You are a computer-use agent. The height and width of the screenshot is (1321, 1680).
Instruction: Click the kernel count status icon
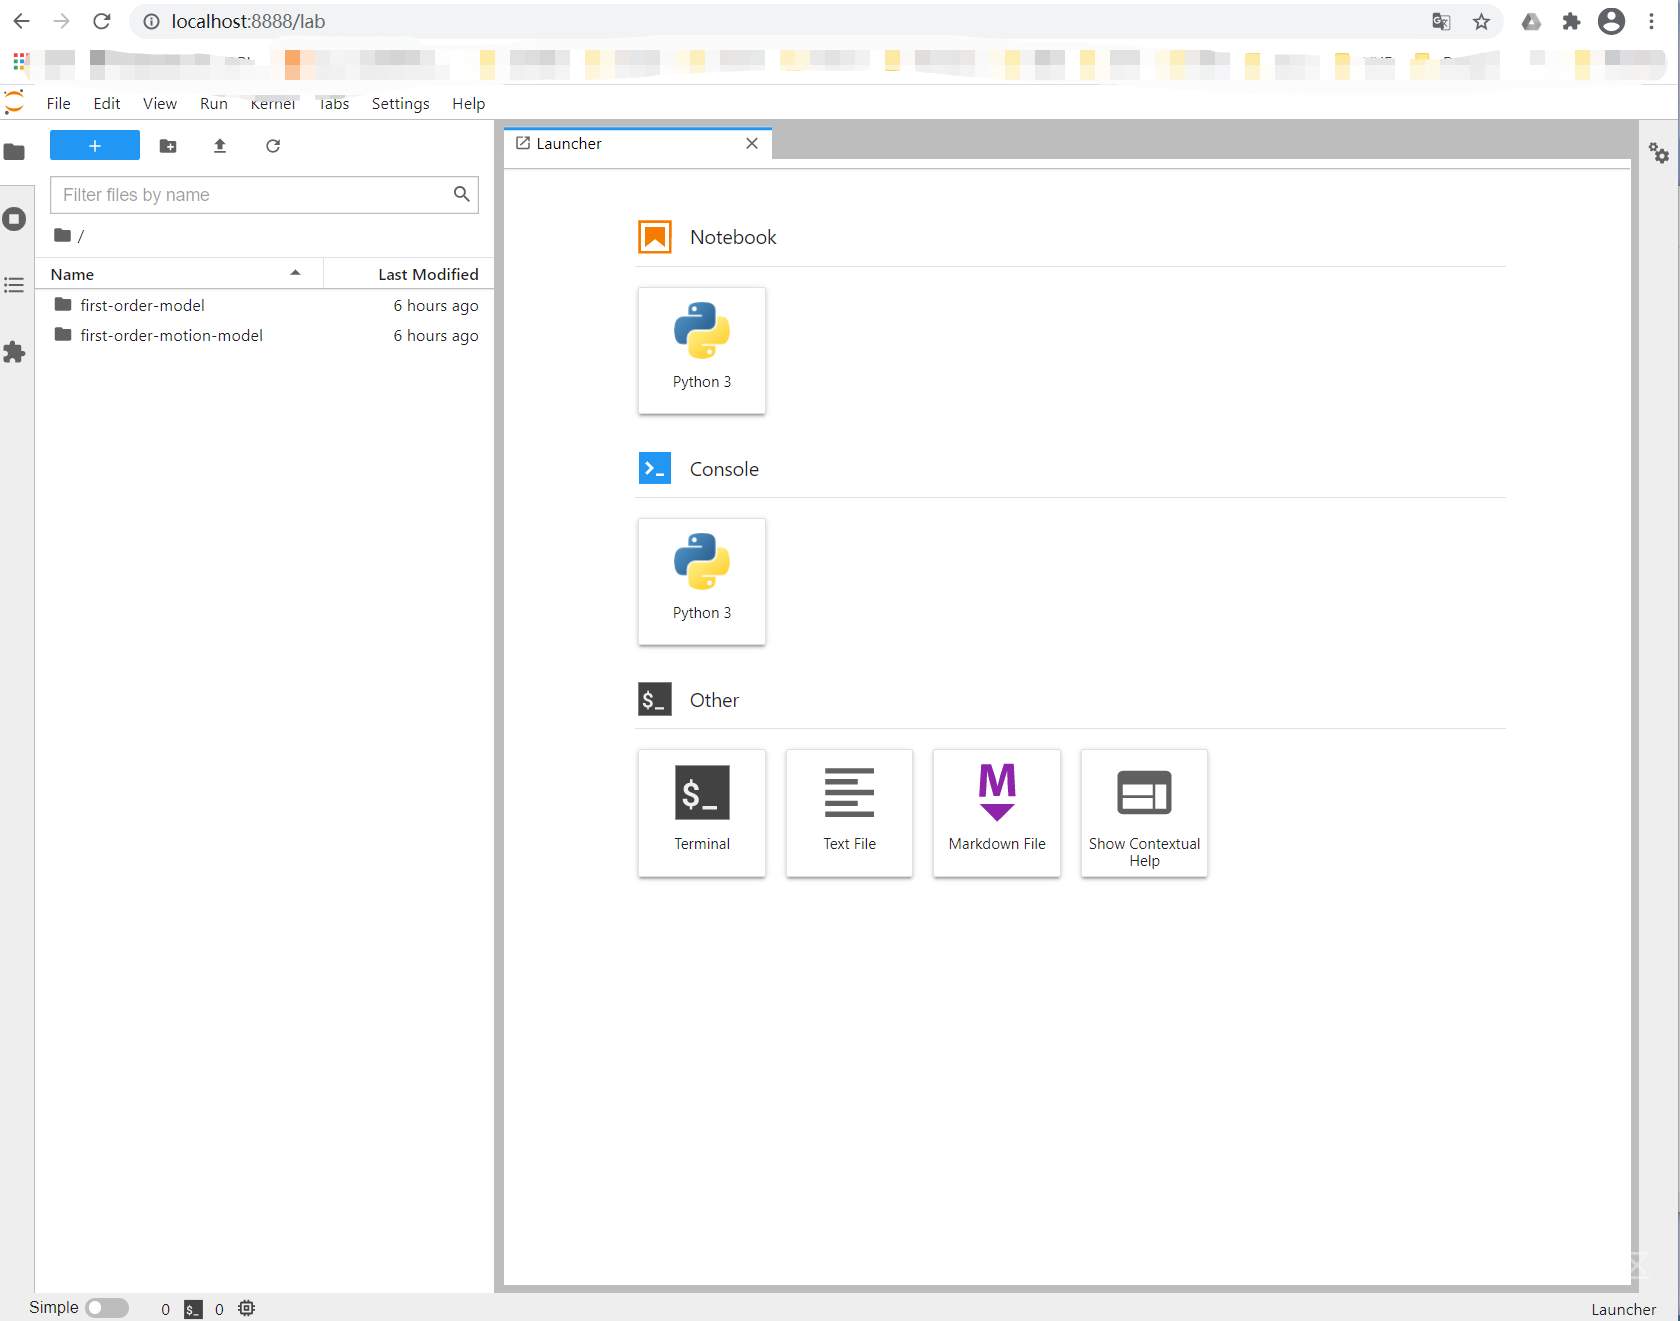click(247, 1308)
